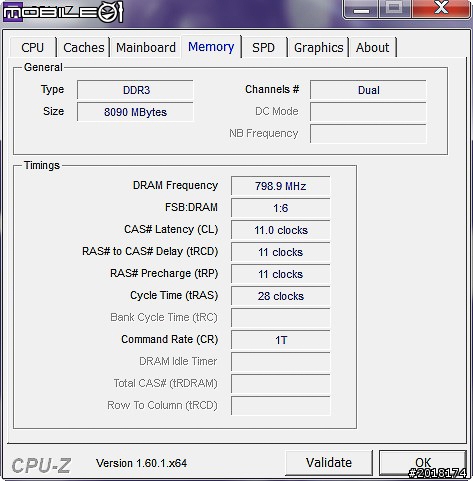Click the FSB:DRAM label
This screenshot has height=481, width=473.
pos(191,207)
